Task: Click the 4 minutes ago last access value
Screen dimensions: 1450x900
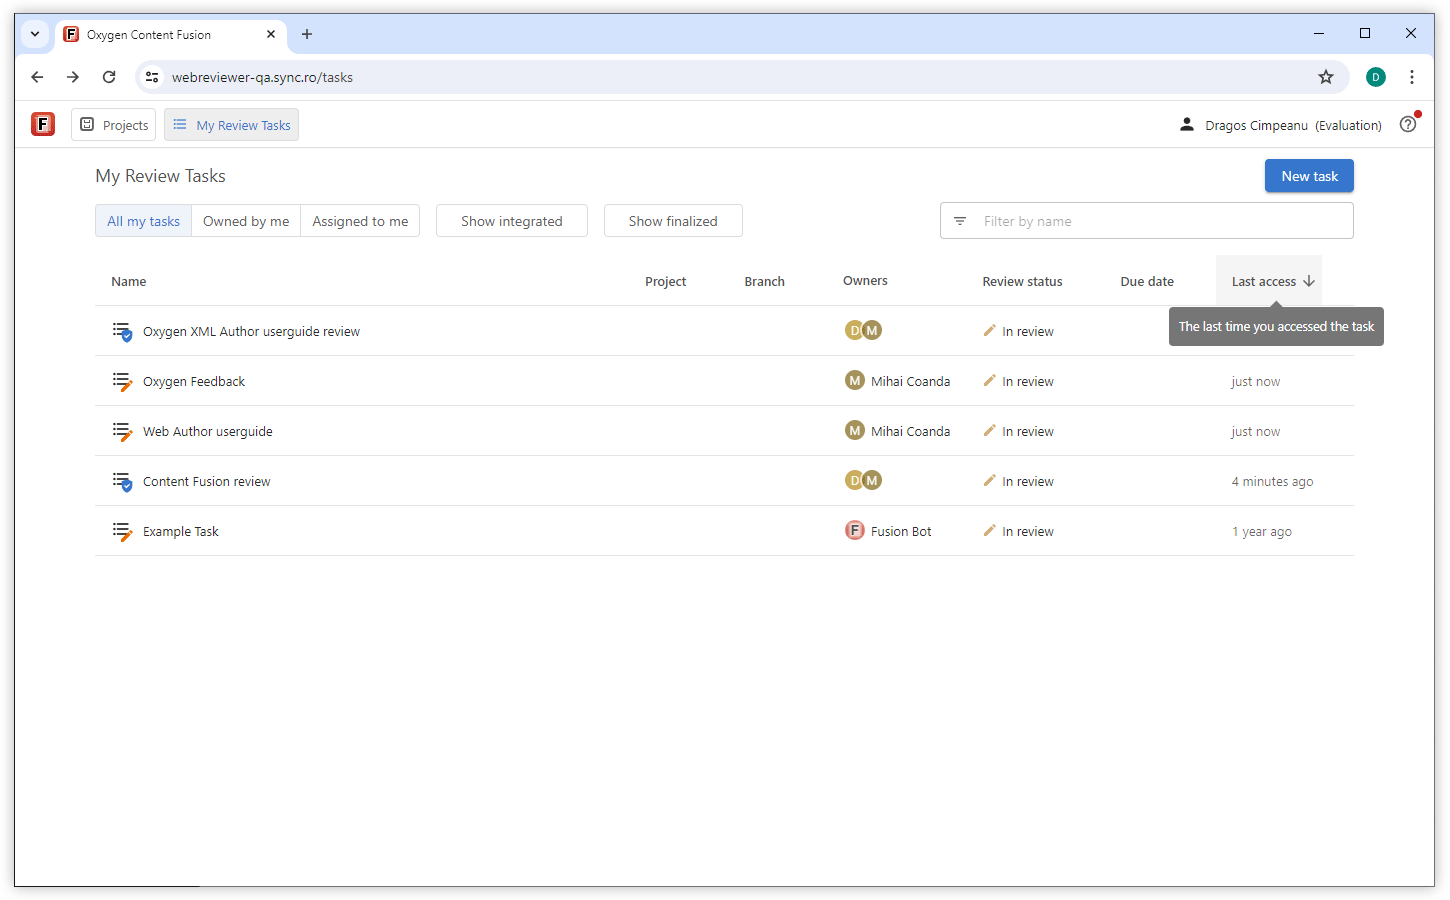Action: [x=1272, y=482]
